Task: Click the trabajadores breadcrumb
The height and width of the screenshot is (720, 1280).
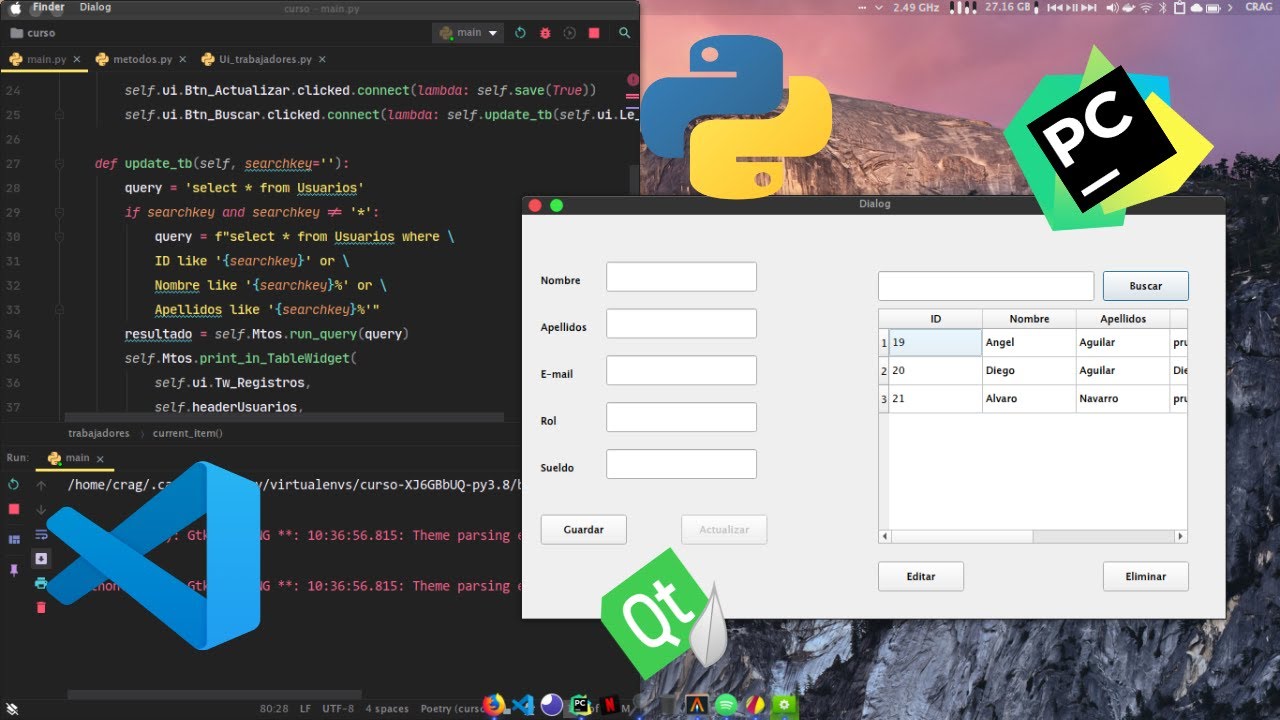Action: coord(99,433)
